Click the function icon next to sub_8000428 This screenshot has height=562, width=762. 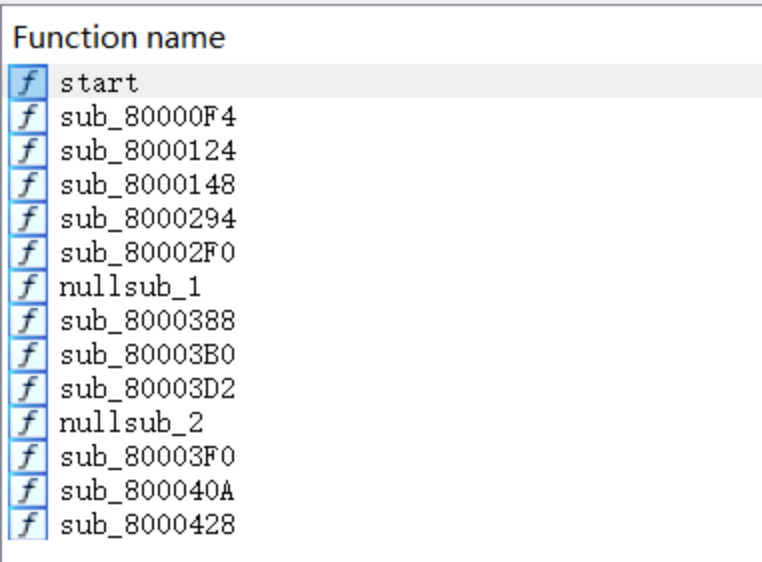(28, 524)
